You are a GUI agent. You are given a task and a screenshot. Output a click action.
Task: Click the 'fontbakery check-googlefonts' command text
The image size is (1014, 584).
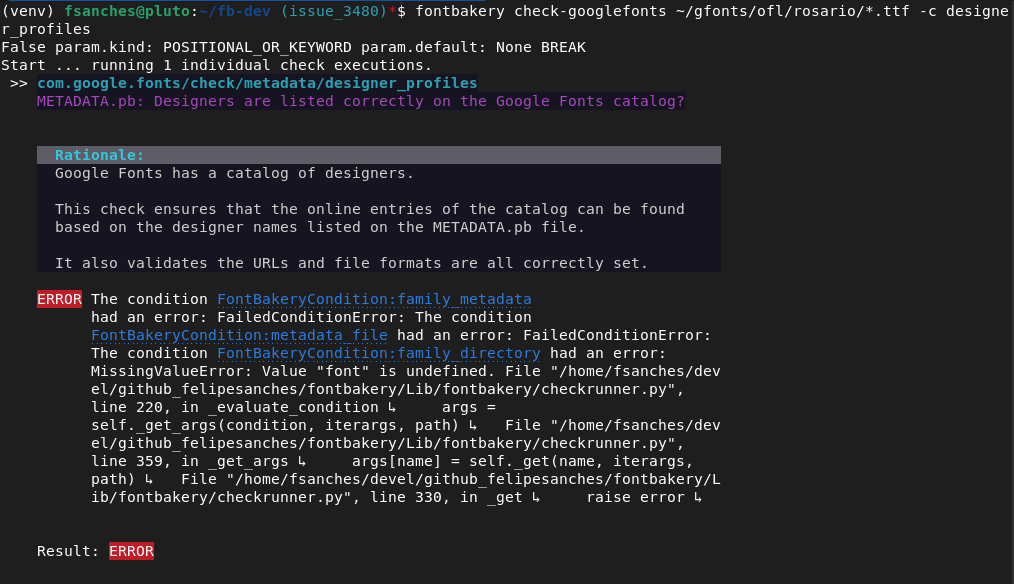tap(541, 11)
